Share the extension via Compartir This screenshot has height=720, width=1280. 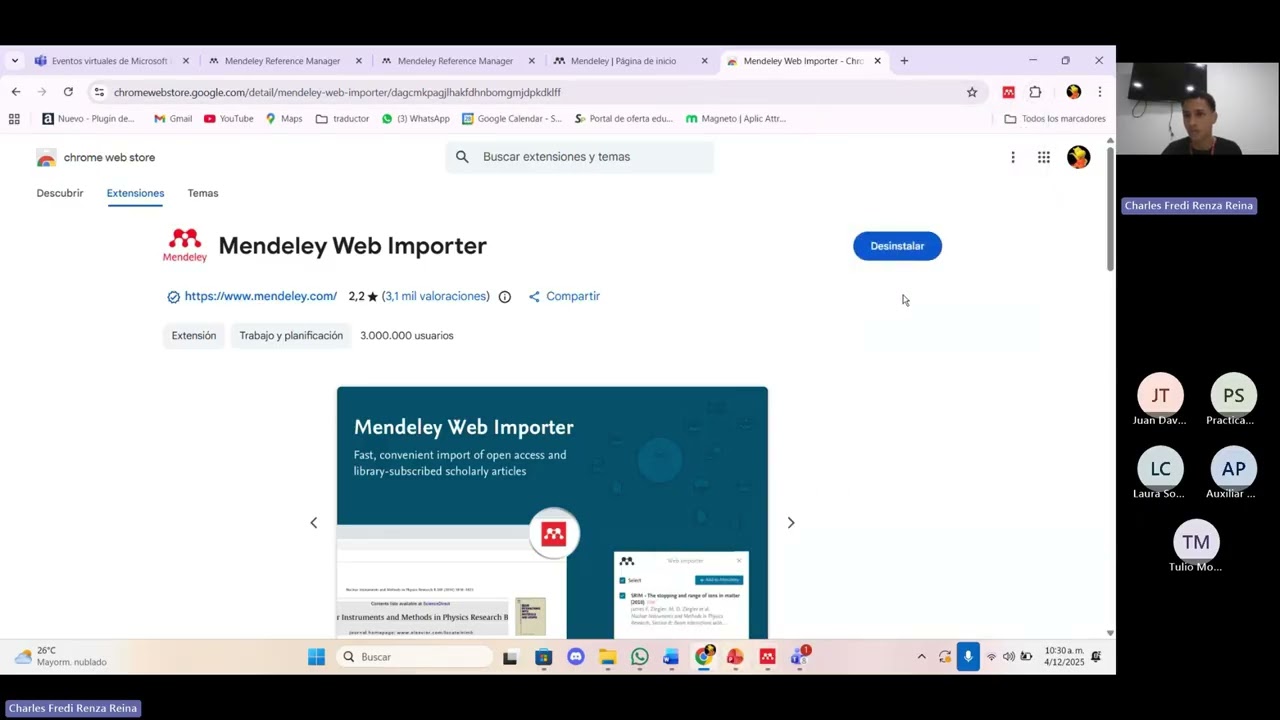coord(564,296)
